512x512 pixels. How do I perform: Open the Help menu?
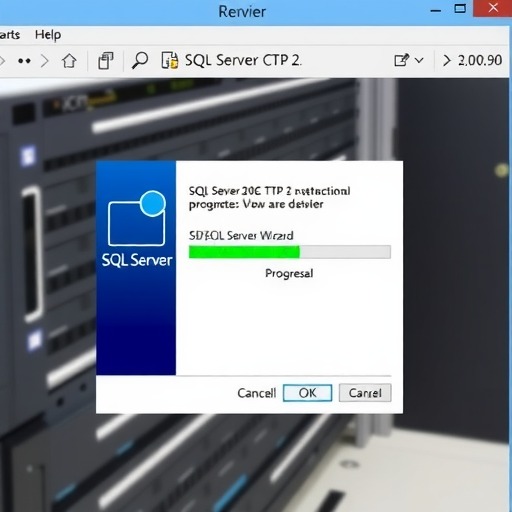point(48,34)
